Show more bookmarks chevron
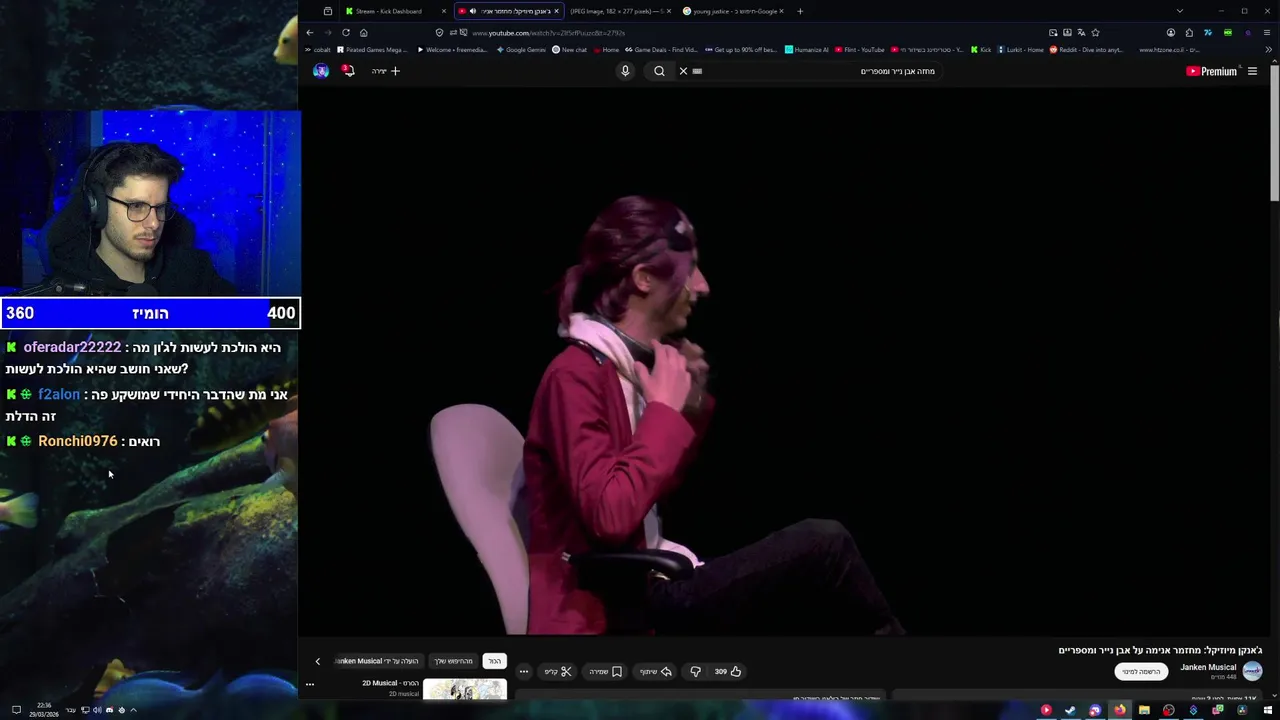1280x720 pixels. (x=1268, y=50)
